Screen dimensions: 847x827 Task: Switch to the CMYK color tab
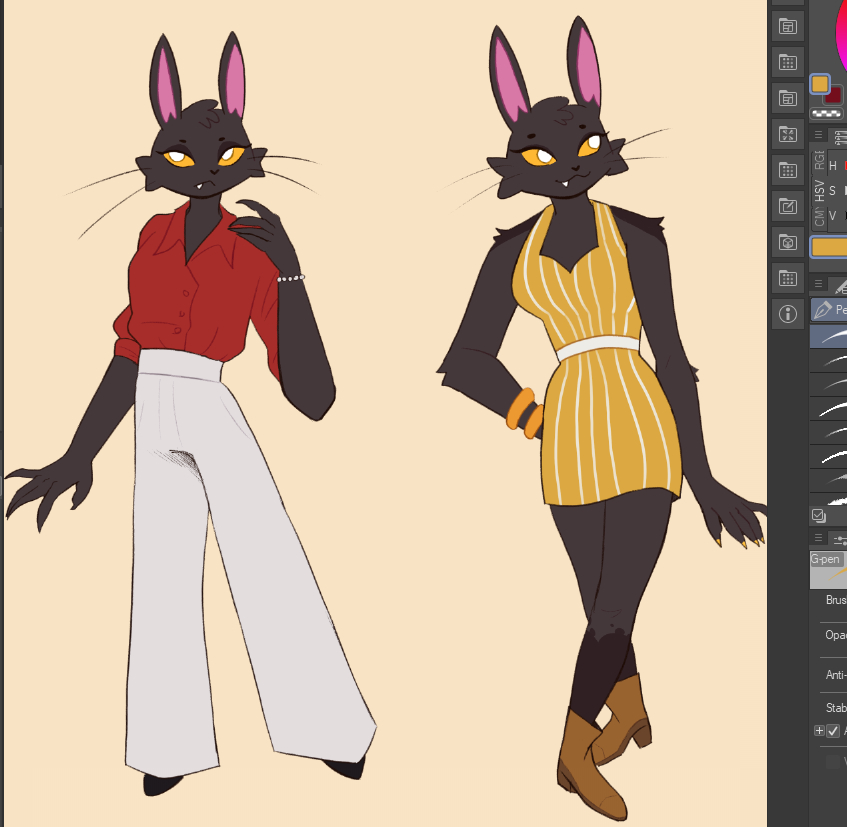coord(819,216)
